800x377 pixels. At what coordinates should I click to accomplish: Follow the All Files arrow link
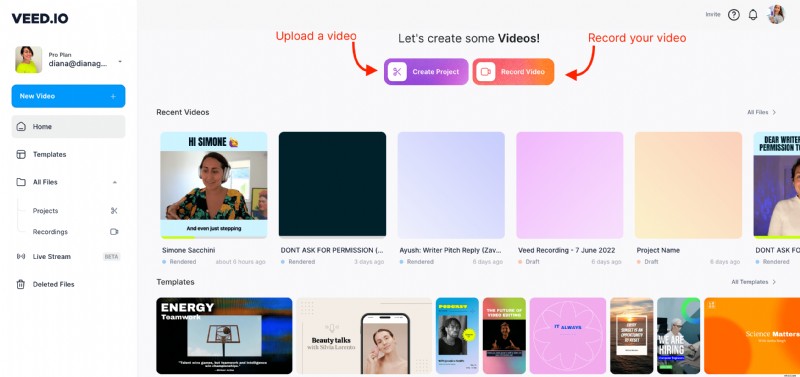coord(762,112)
